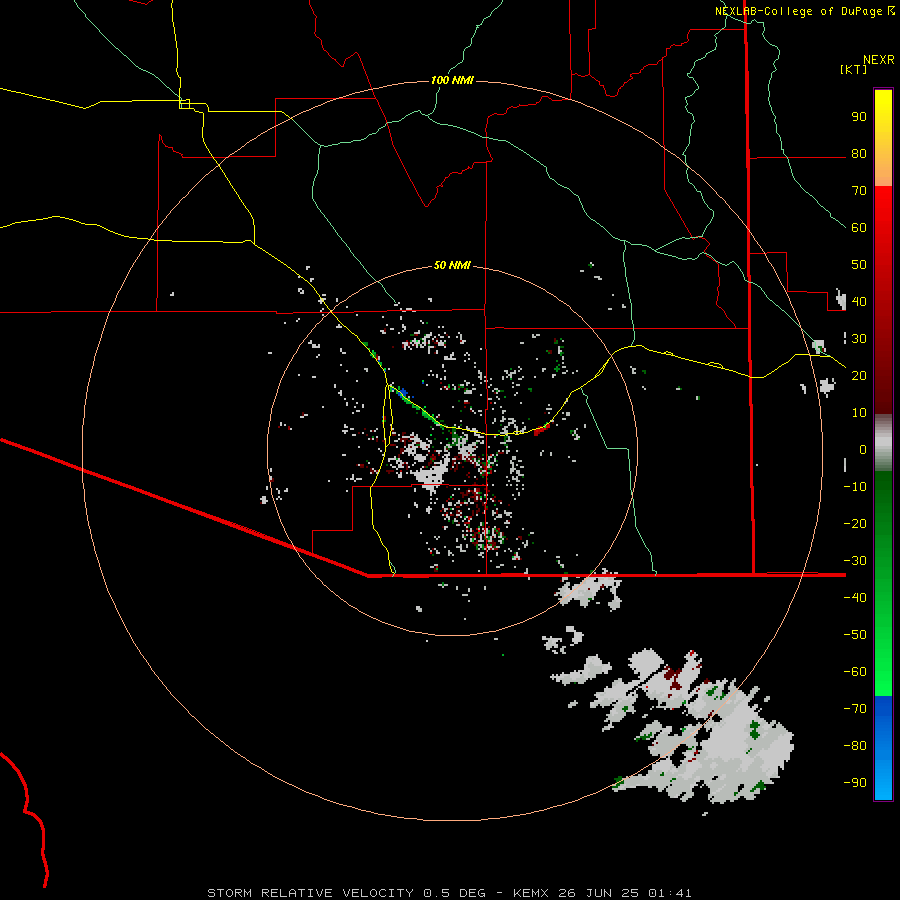Click the -90 value on the velocity scale
The image size is (900, 900).
tap(855, 783)
